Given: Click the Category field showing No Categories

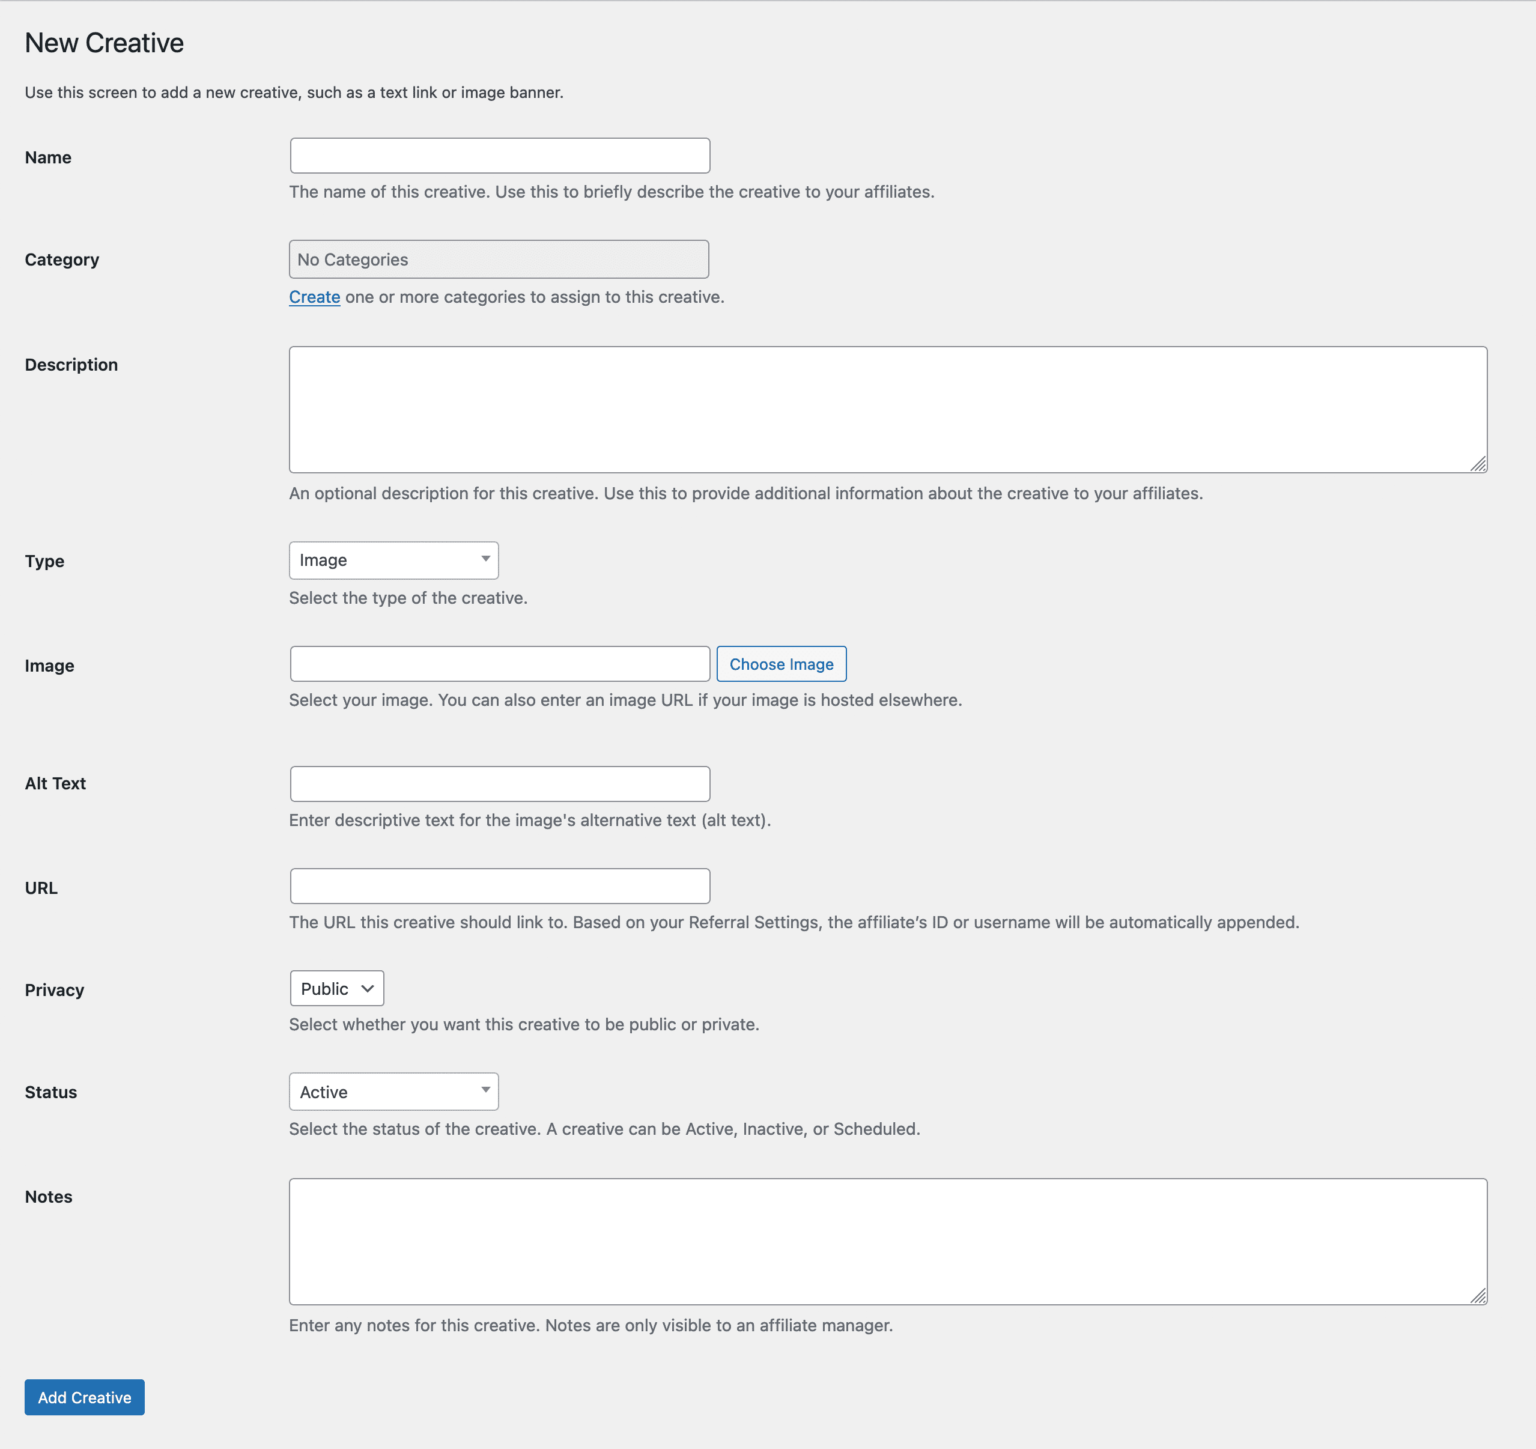Looking at the screenshot, I should click(499, 259).
